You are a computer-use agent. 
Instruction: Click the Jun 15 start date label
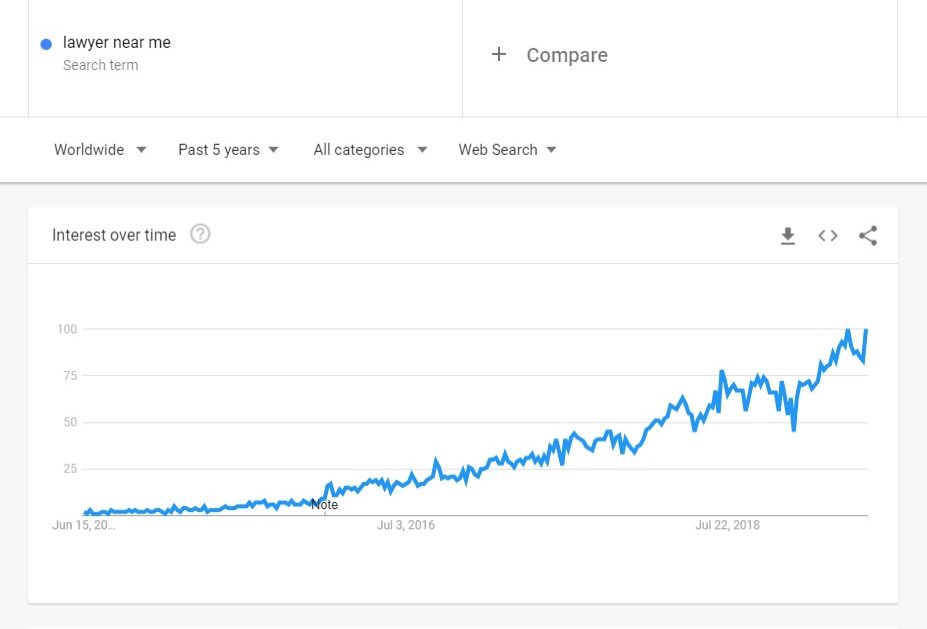(84, 525)
